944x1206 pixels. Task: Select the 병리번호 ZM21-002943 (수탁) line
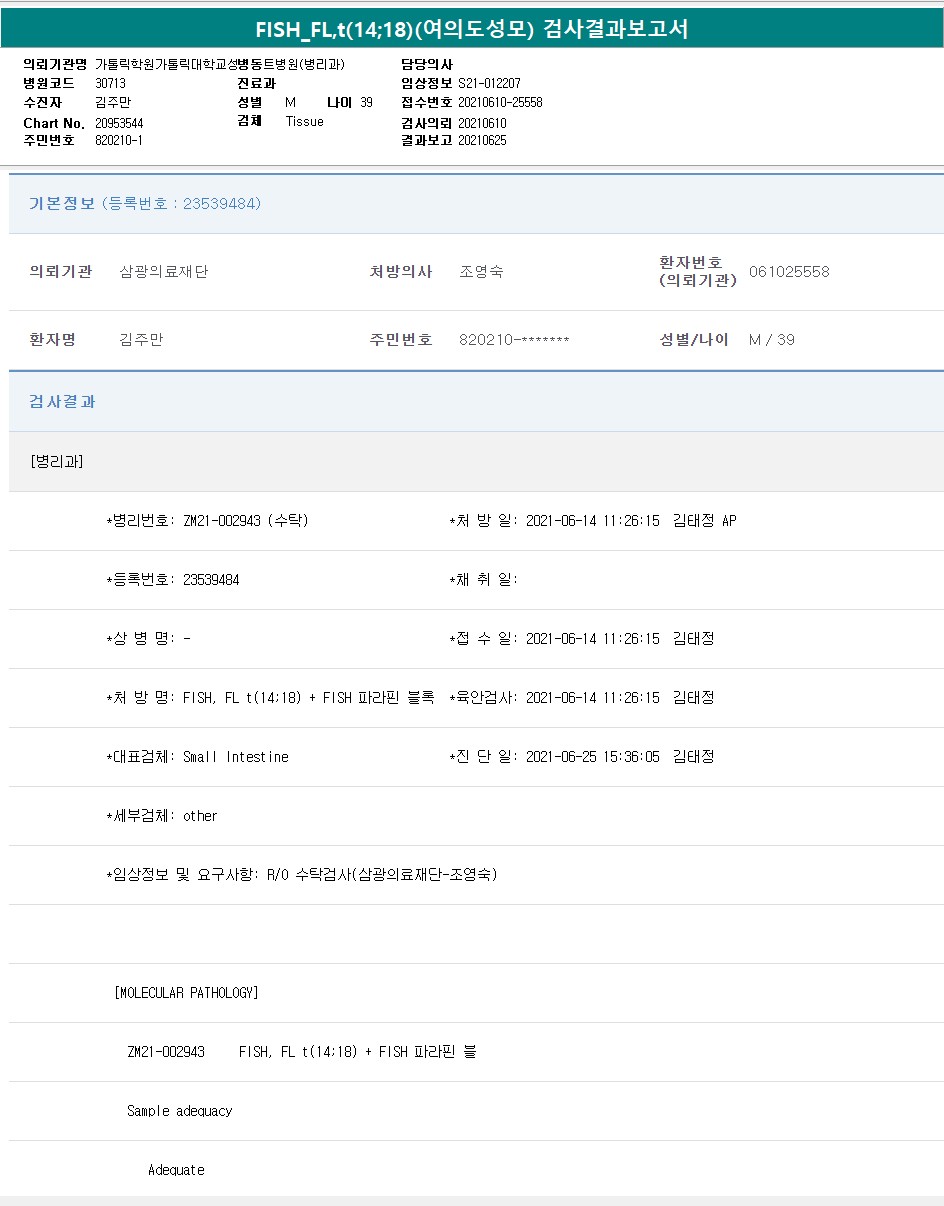coord(208,521)
